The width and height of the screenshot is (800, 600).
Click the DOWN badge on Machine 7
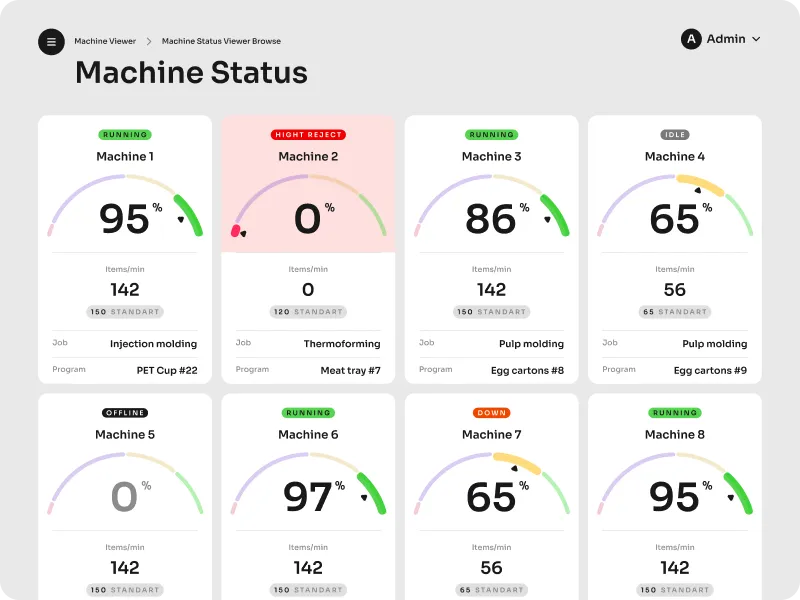[x=491, y=413]
